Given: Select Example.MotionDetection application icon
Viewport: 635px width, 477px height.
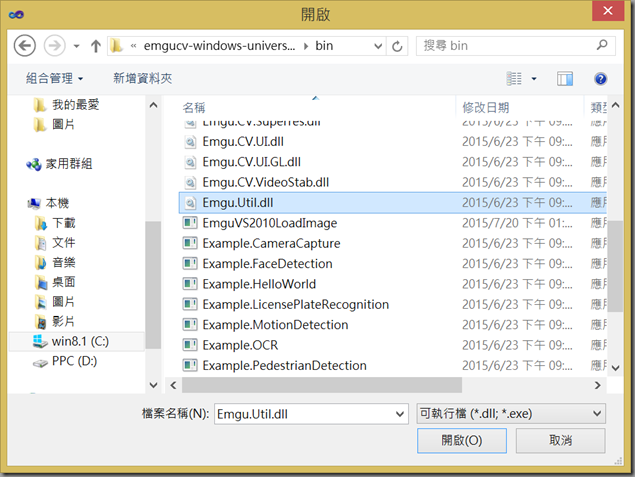Looking at the screenshot, I should point(190,324).
